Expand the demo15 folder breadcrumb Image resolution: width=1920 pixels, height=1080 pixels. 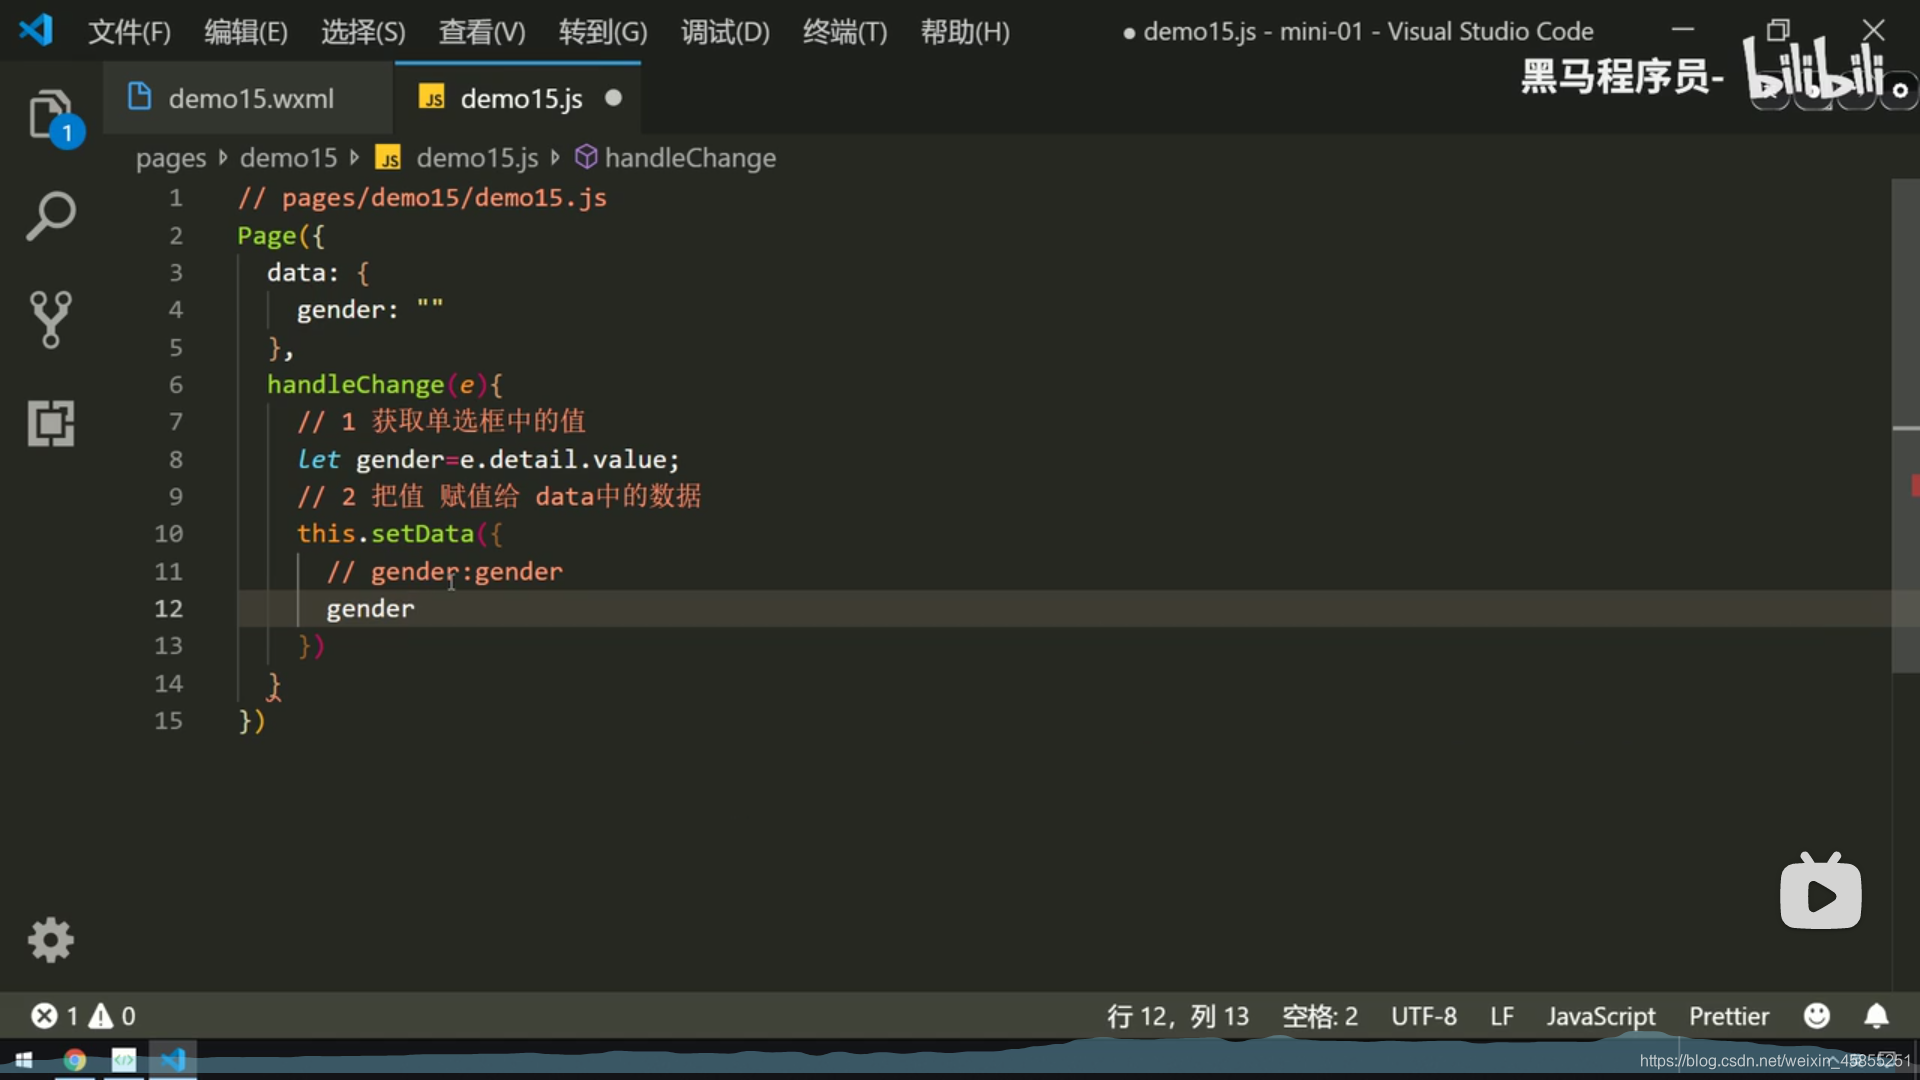[289, 158]
